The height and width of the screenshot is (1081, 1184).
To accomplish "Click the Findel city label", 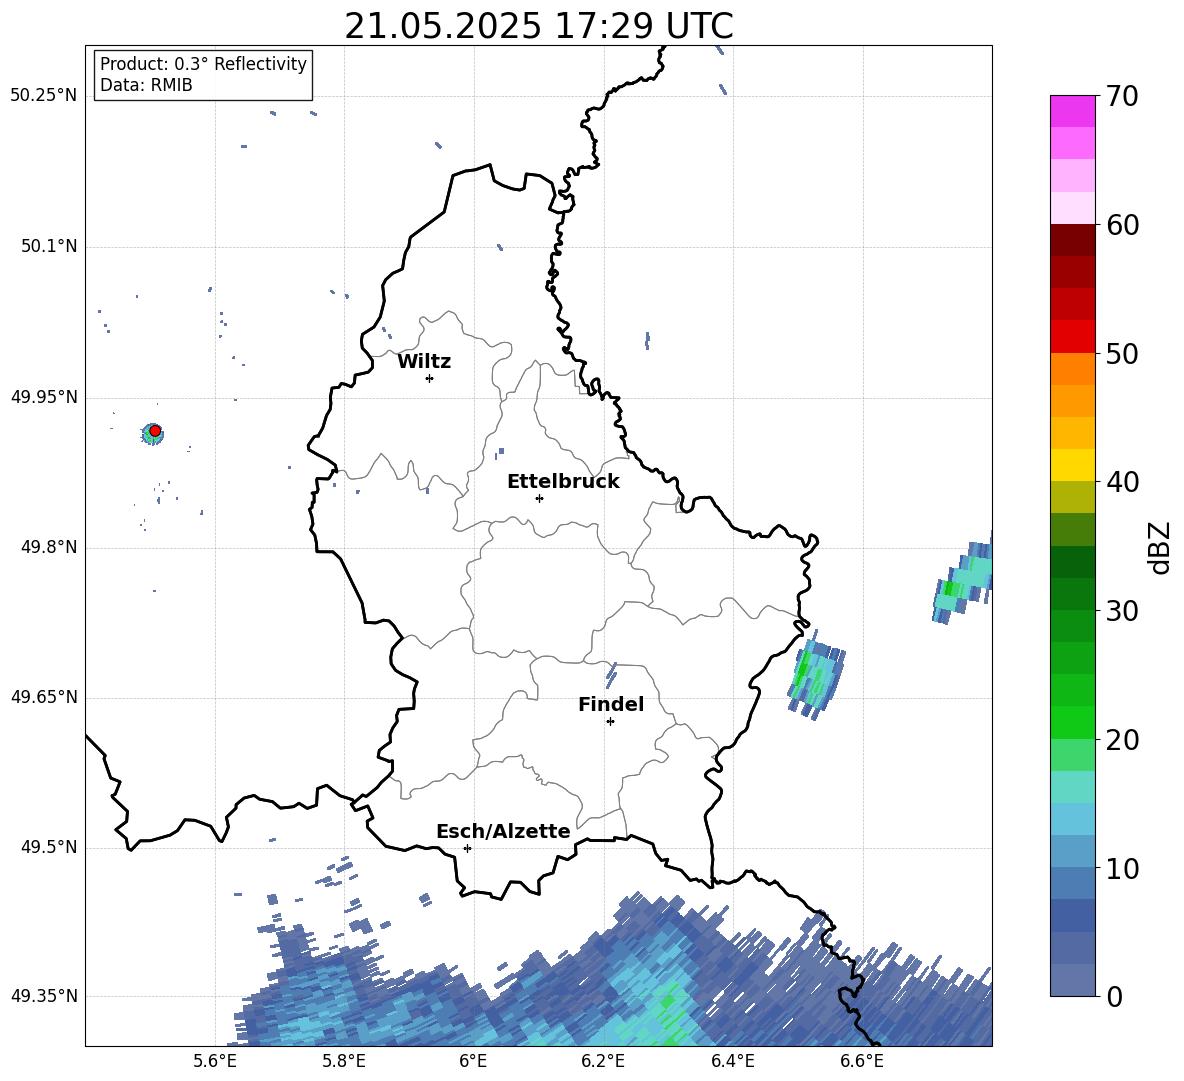I will 611,704.
